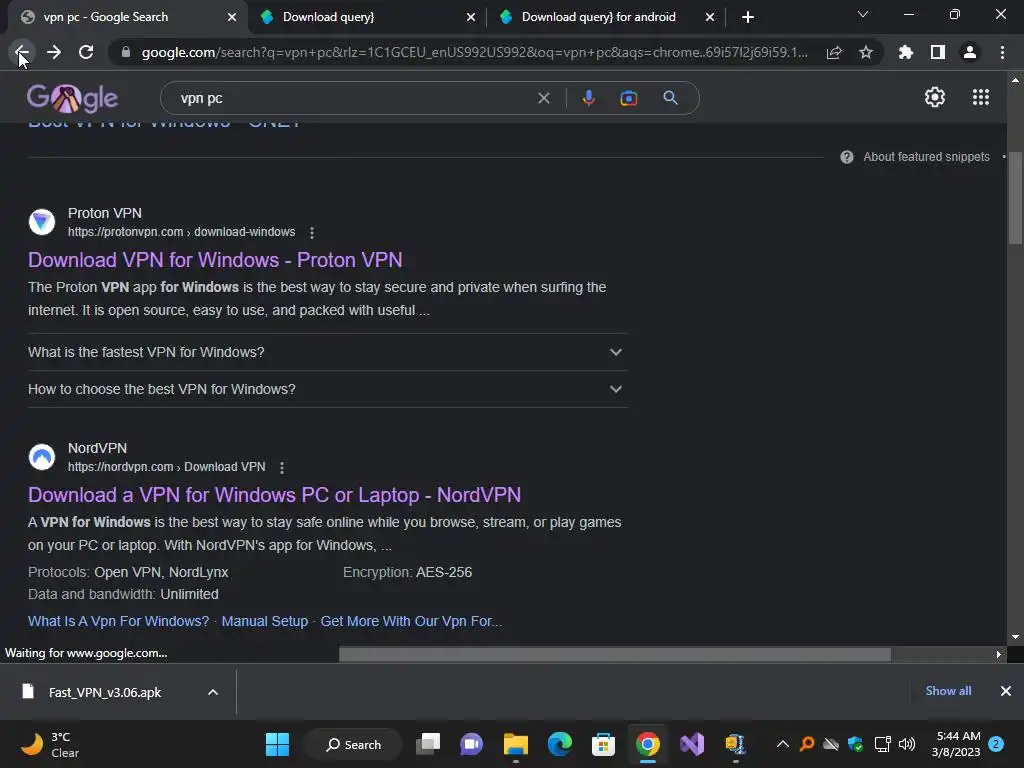Click nordvpn.com Download VPN URL text

click(167, 467)
